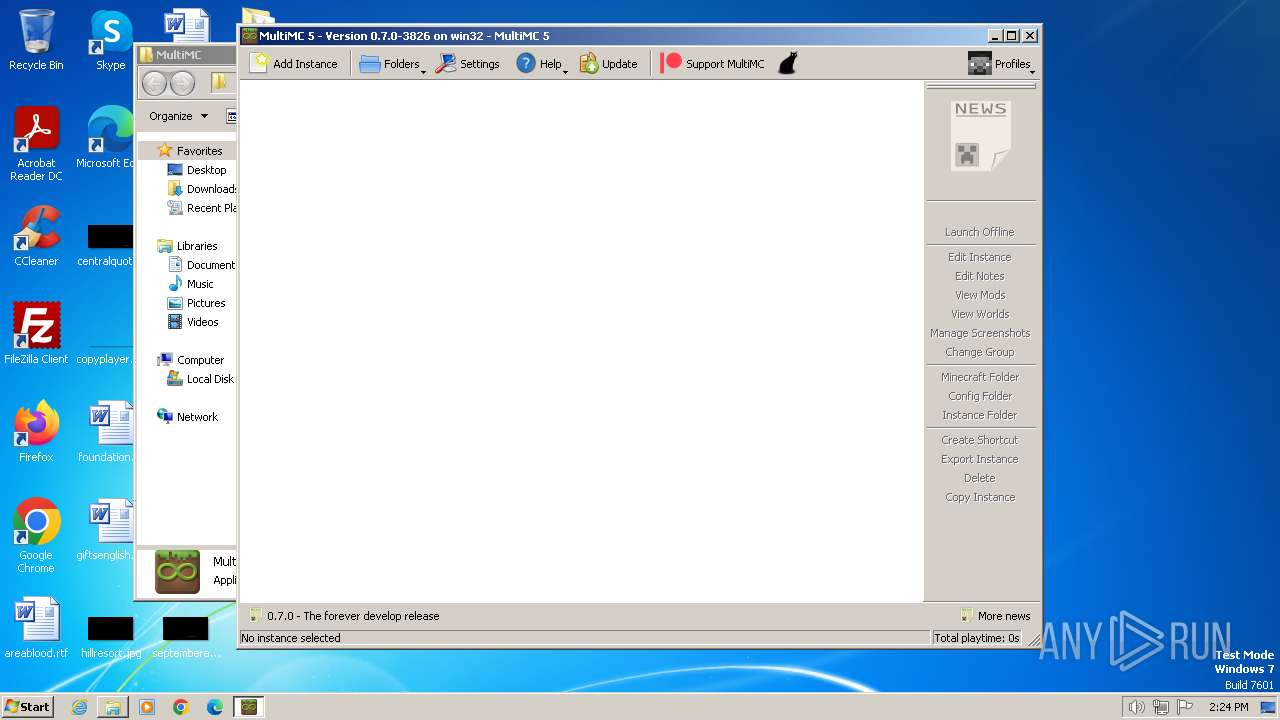Select Local Disk in Explorer navigation pane

coord(201,379)
